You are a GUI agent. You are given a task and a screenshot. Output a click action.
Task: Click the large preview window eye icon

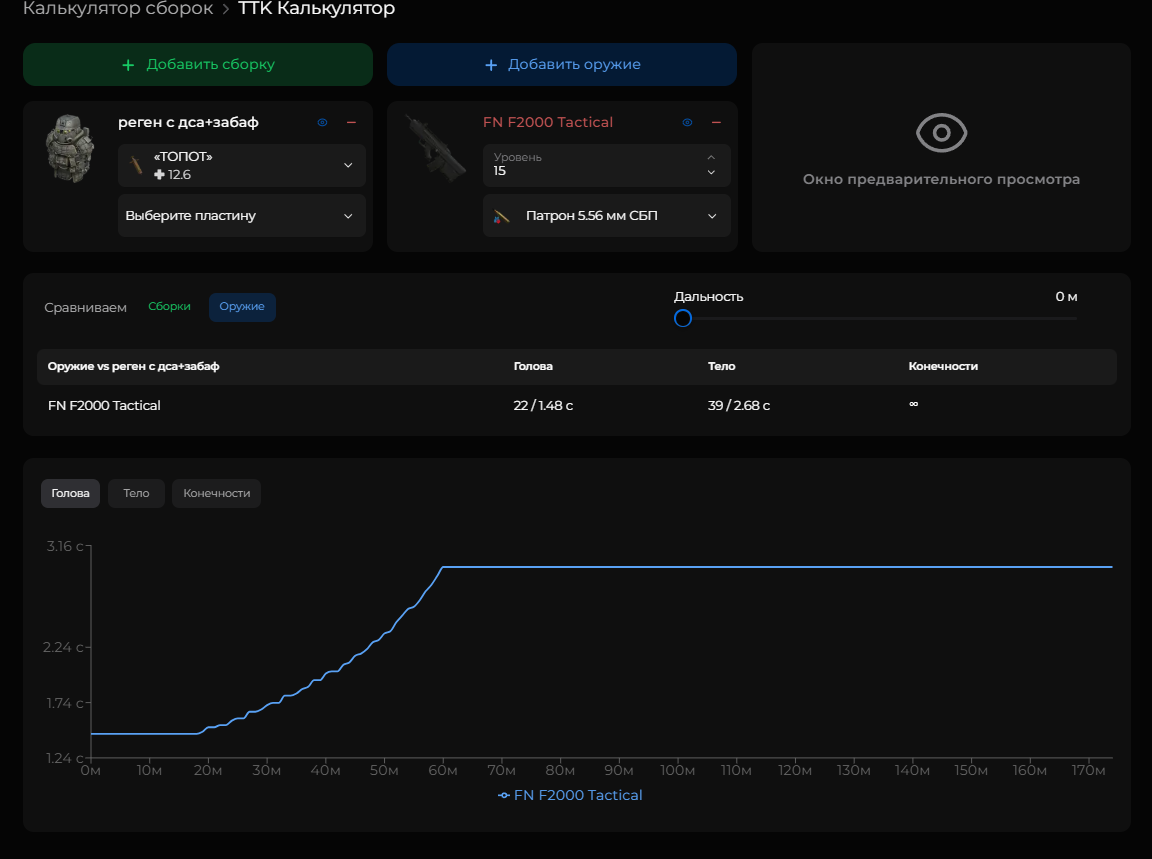click(x=941, y=133)
